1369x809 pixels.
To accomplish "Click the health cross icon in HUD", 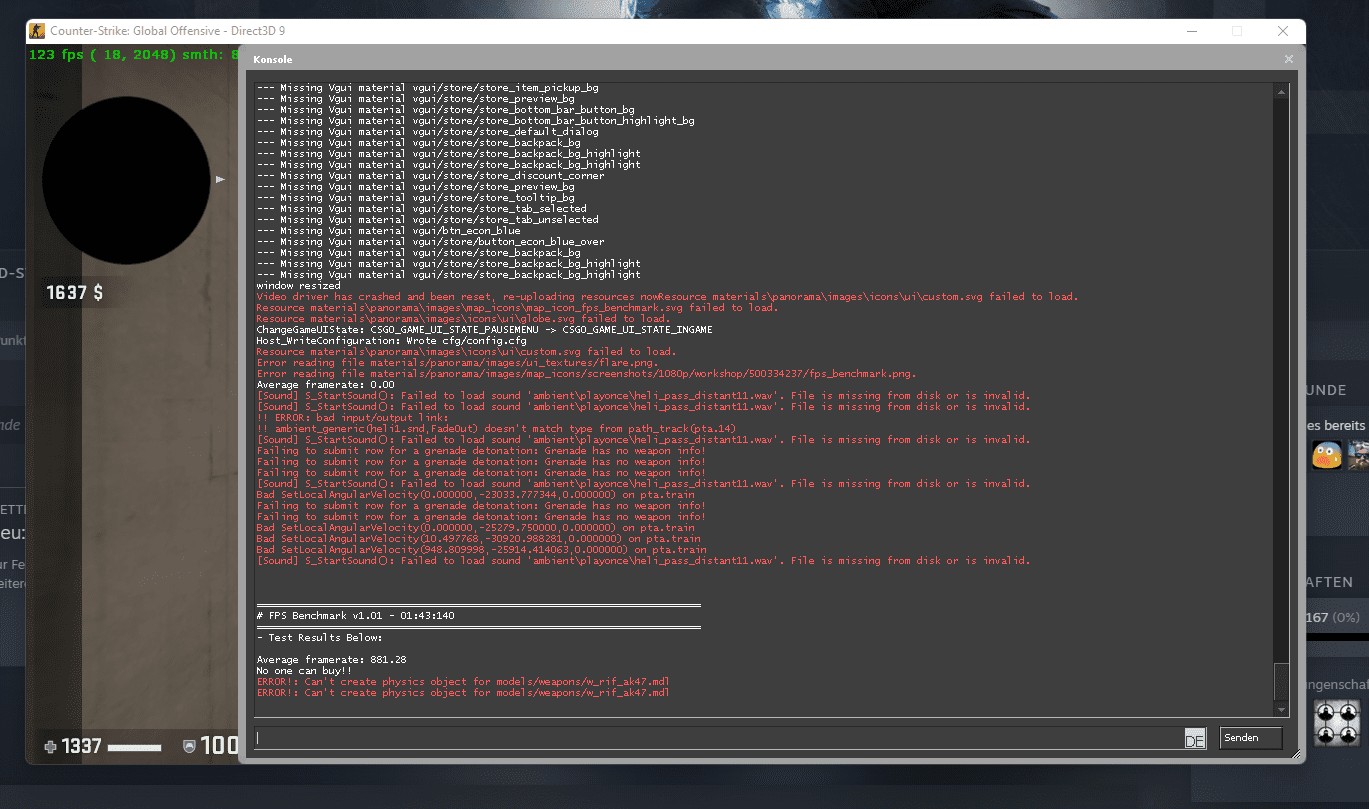I will coord(51,746).
